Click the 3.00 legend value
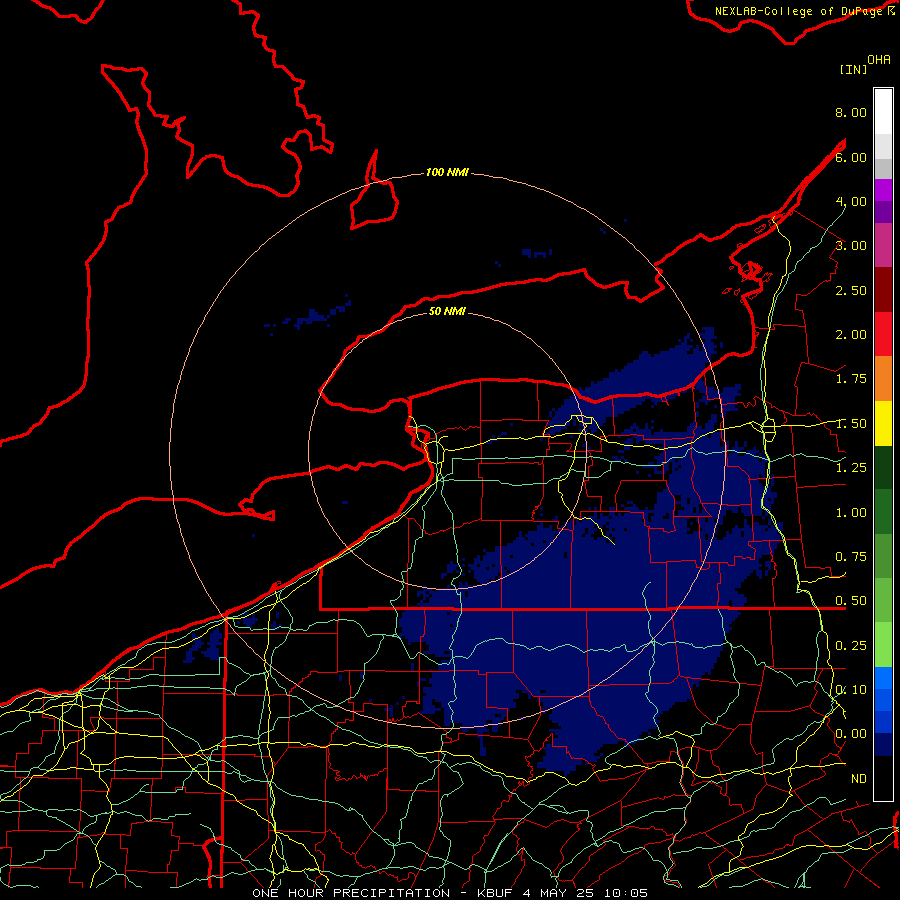 (x=851, y=246)
